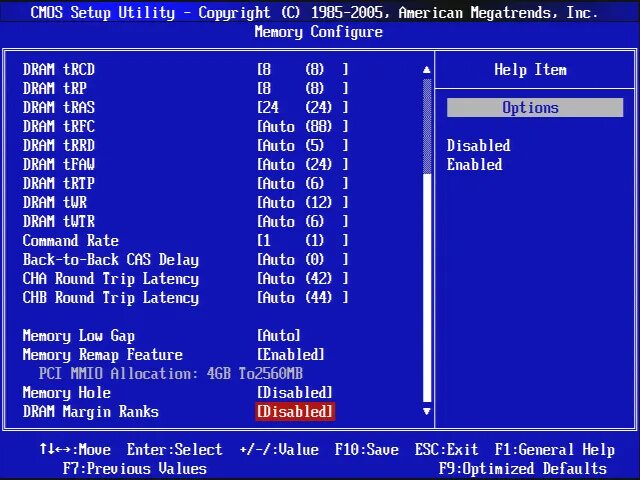The width and height of the screenshot is (640, 480).
Task: Open the DRAM tRAS value setting
Action: [302, 107]
